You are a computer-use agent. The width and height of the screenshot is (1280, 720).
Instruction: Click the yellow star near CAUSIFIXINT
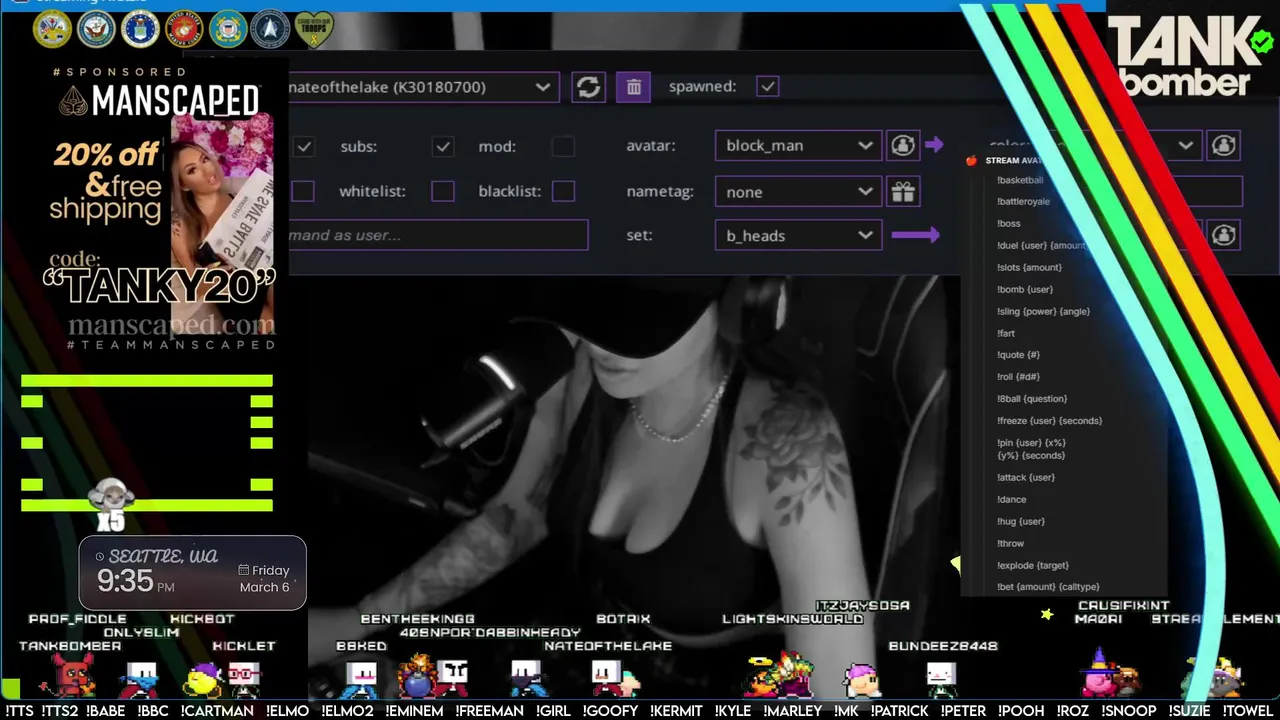tap(1046, 614)
